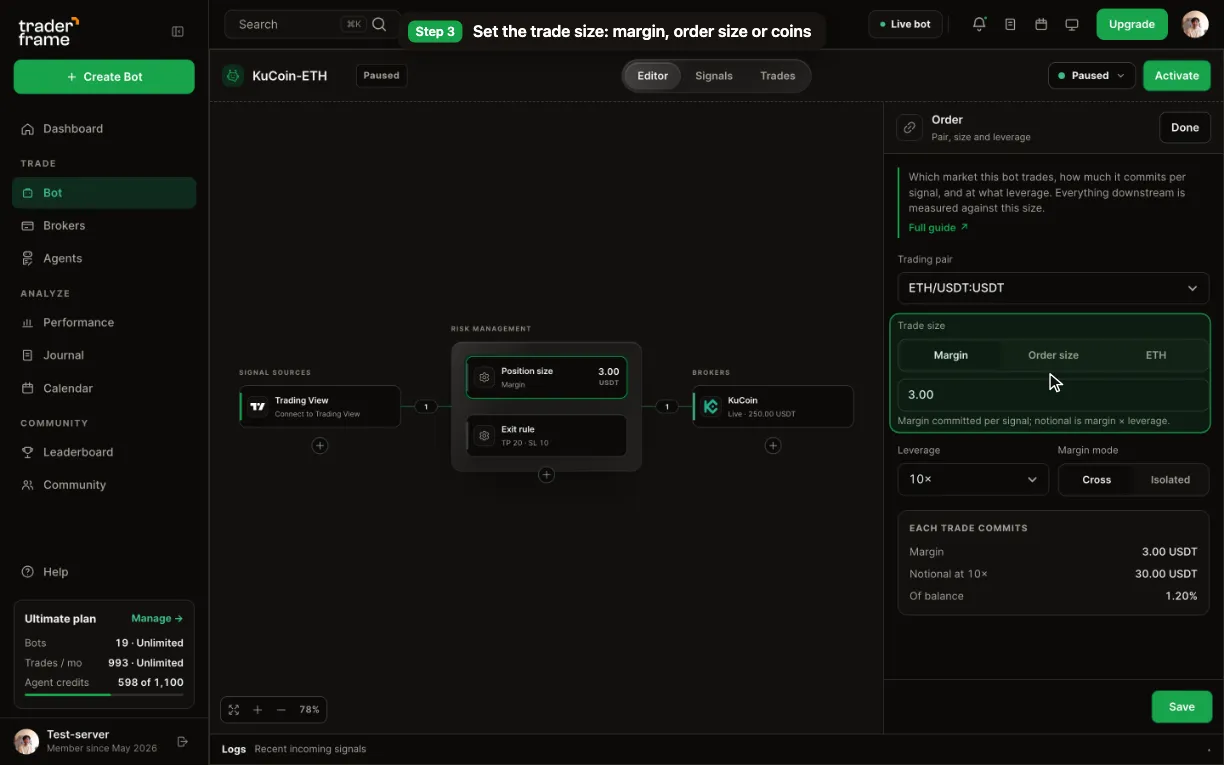Click the Exit rule gear icon

coord(485,435)
